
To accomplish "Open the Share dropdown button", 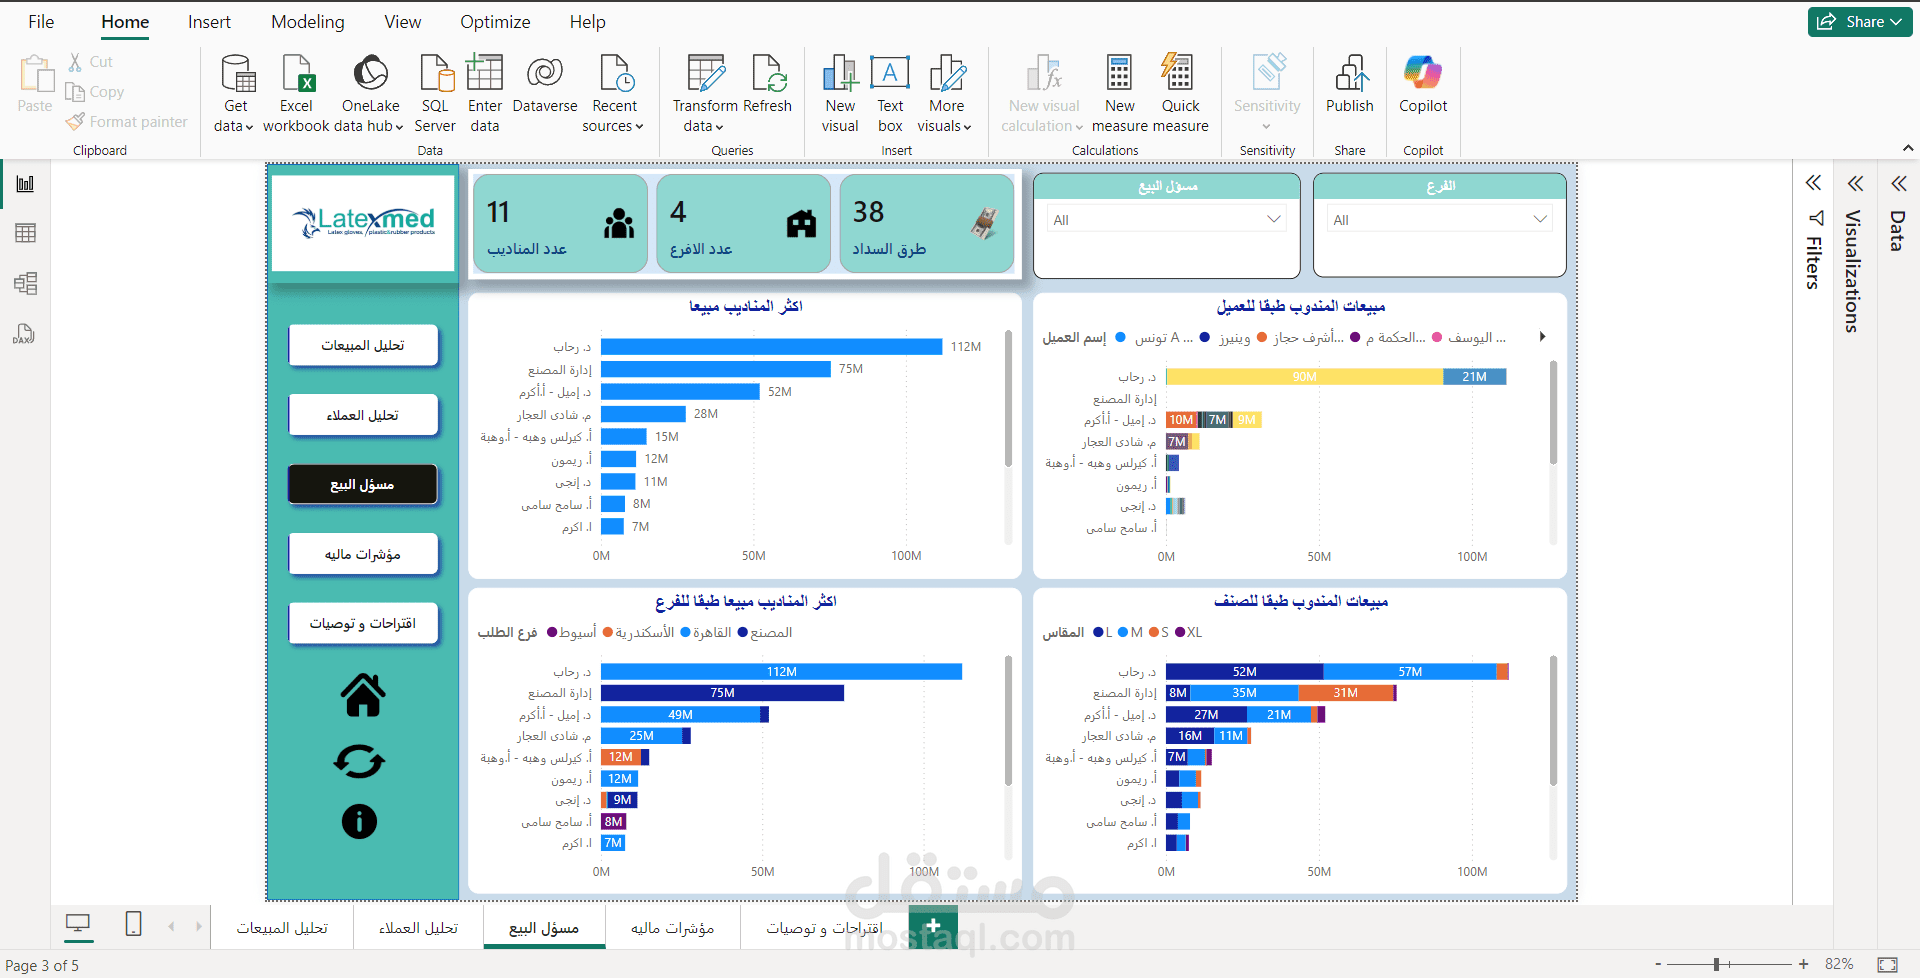I will 1860,22.
